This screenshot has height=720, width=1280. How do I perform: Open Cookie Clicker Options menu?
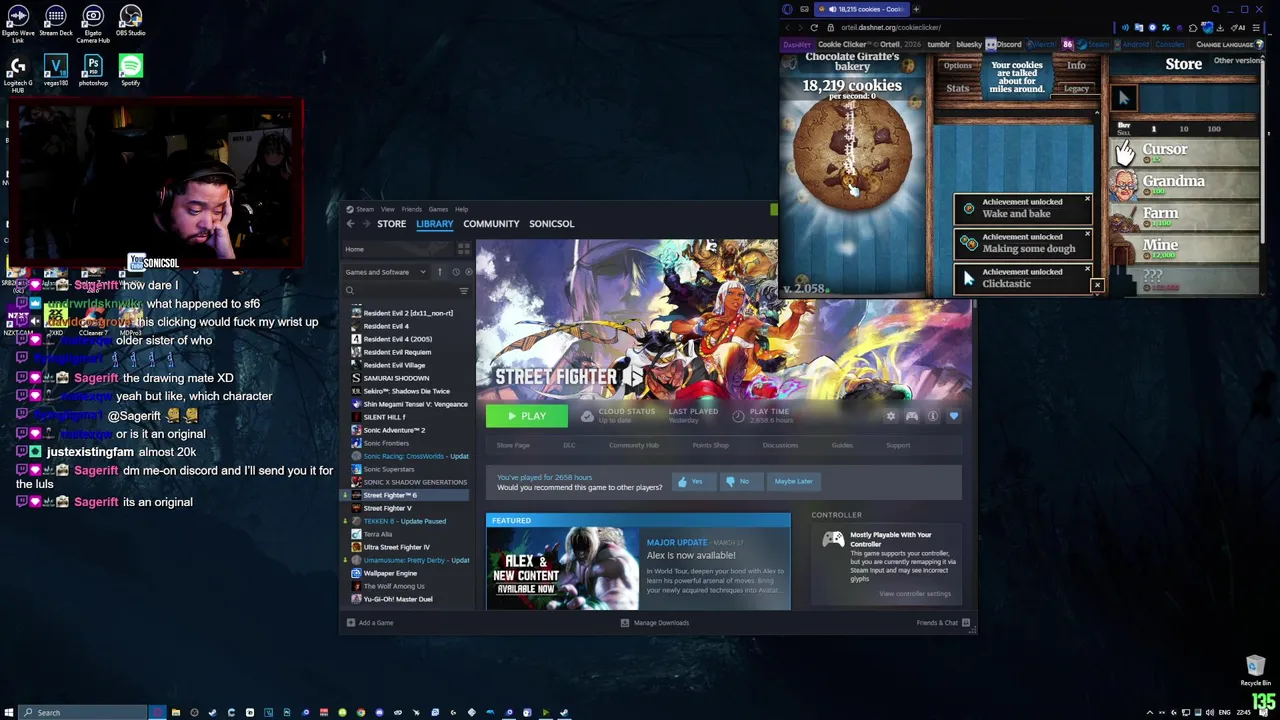click(957, 66)
